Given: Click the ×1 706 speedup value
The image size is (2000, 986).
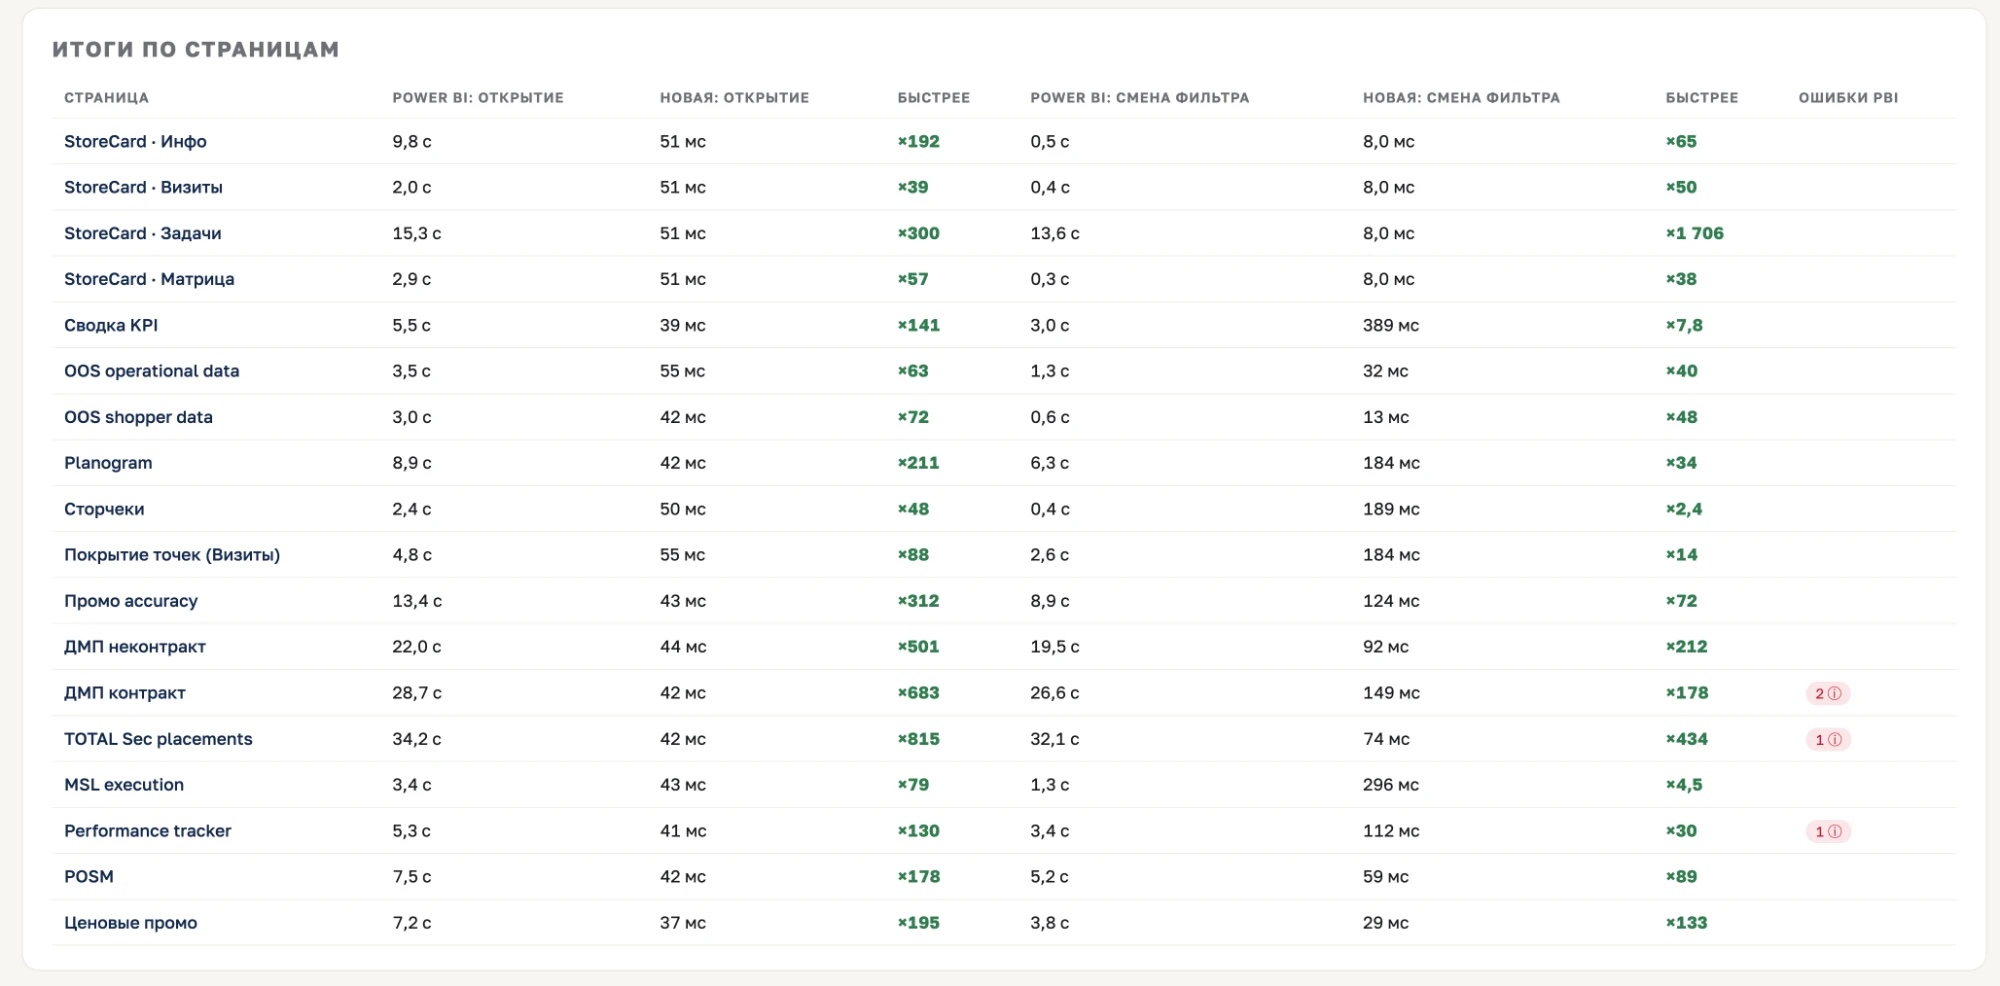Looking at the screenshot, I should click(x=1695, y=233).
